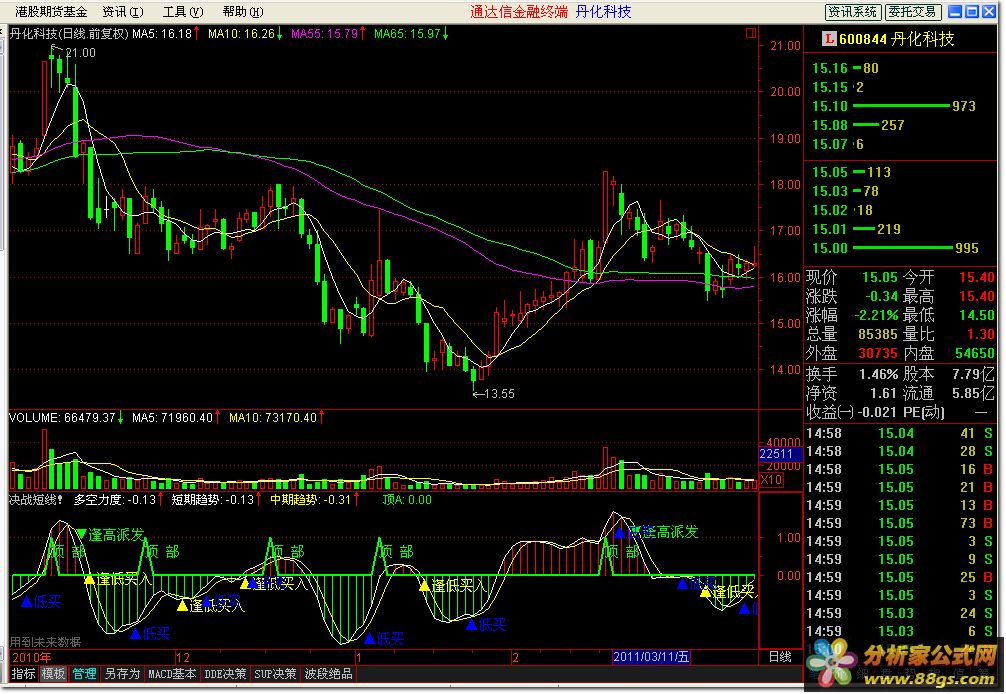
Task: Click the 14:59 trade row with 73 B
Action: pos(899,523)
